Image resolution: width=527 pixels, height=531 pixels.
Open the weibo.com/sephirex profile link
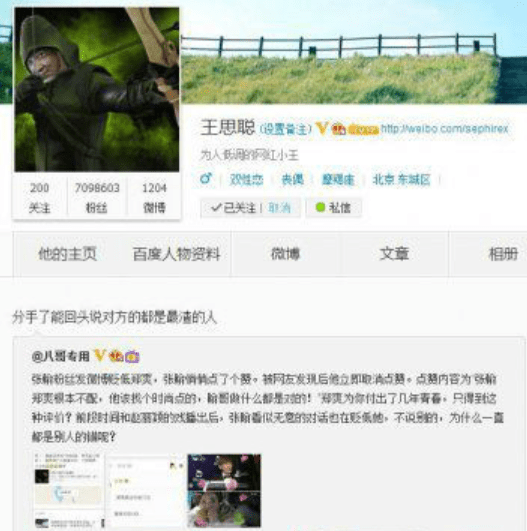pyautogui.click(x=445, y=129)
